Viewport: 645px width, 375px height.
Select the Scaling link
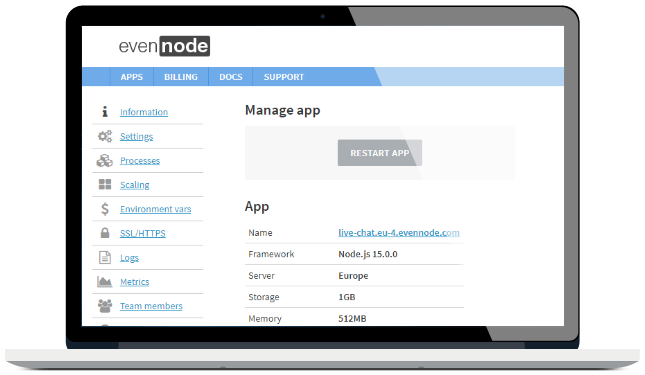[x=135, y=185]
